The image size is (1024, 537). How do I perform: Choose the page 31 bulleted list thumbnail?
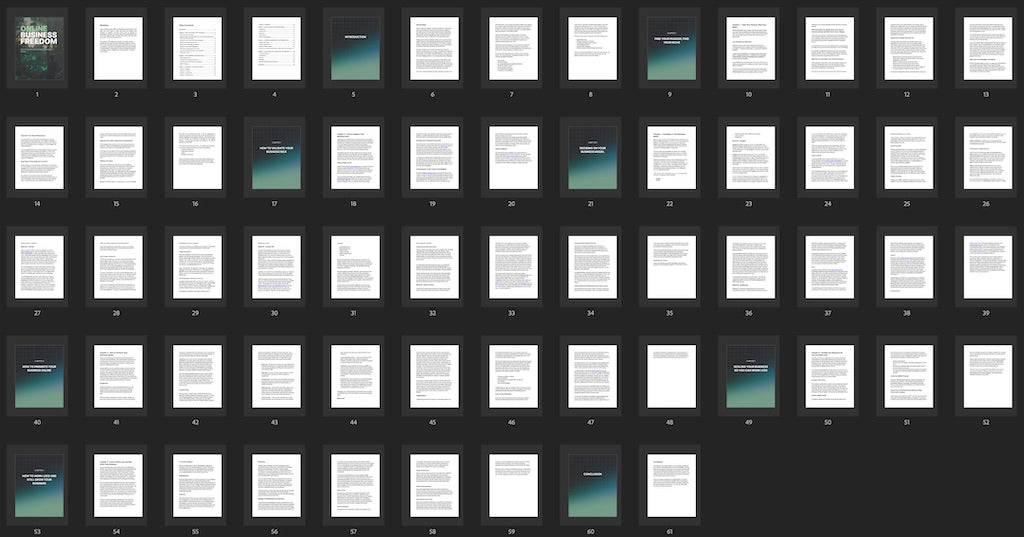[355, 267]
